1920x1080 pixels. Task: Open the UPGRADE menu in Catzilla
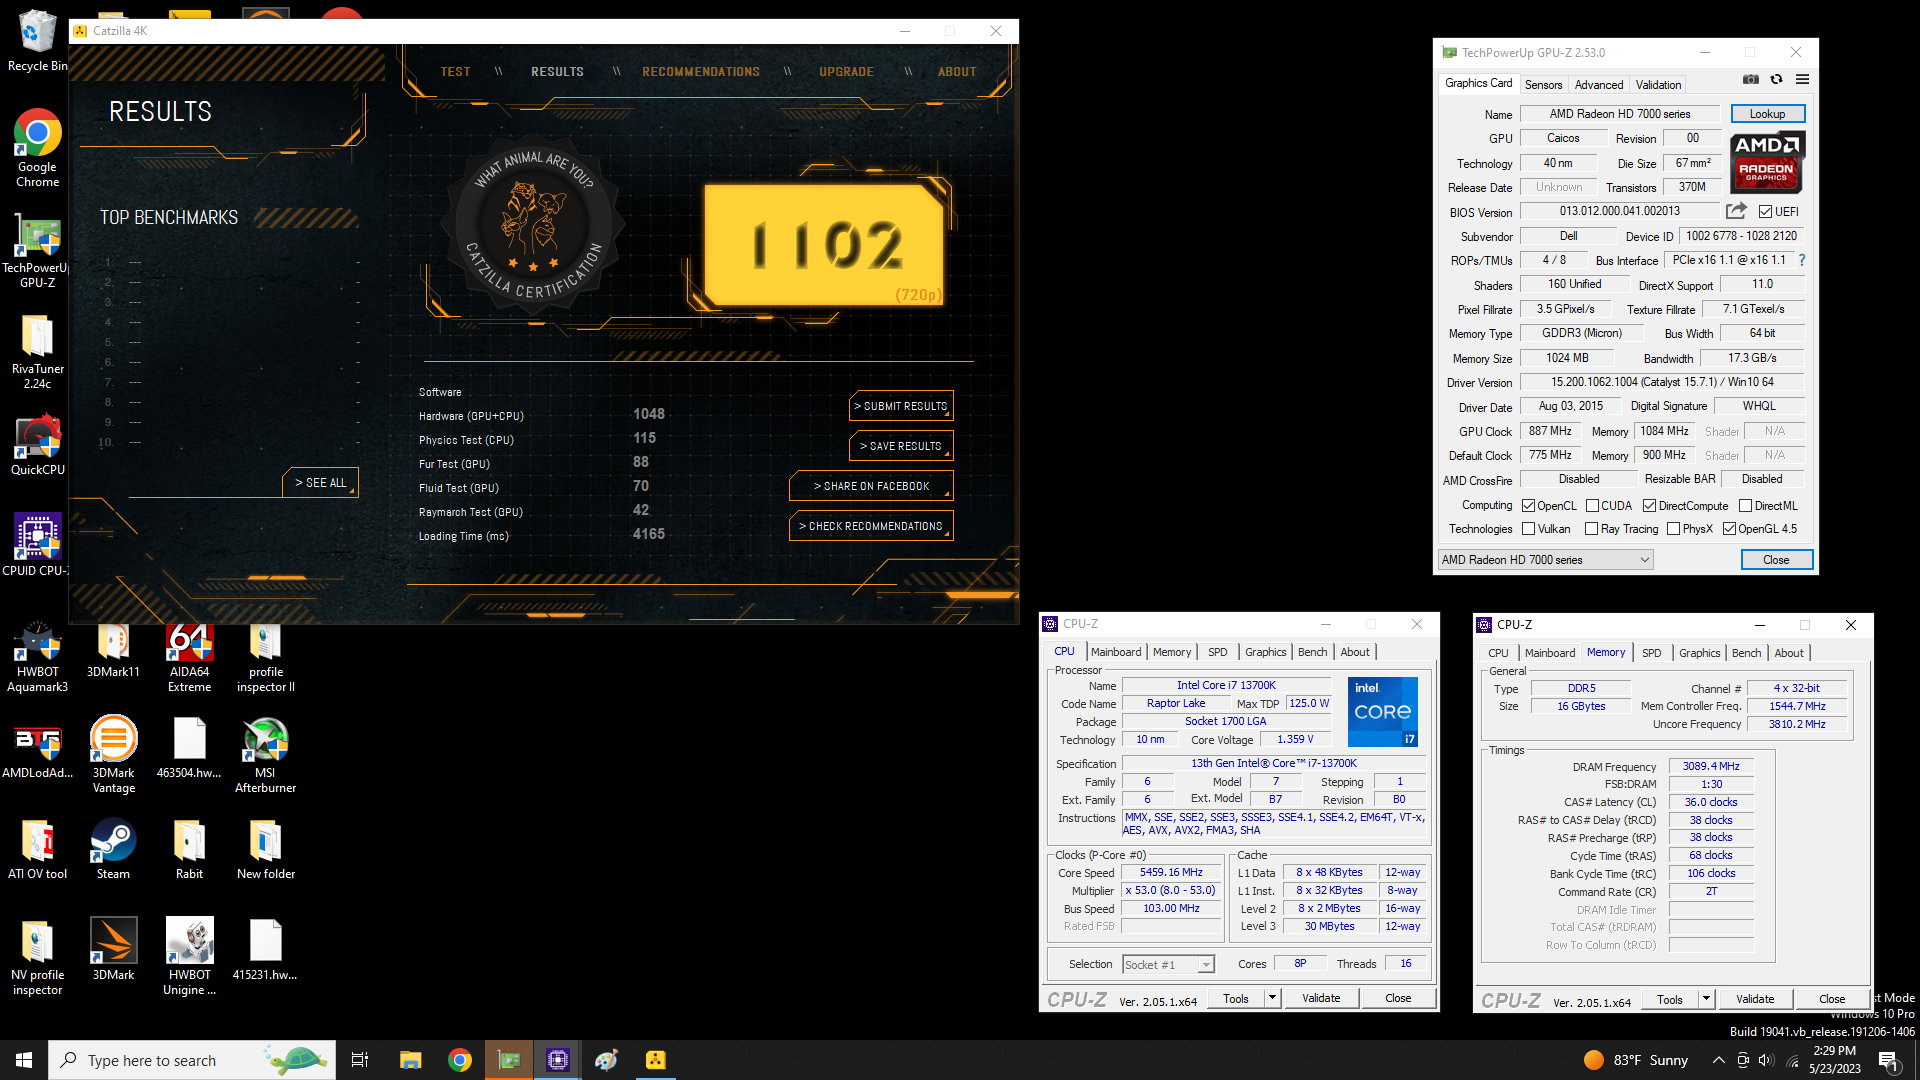click(x=846, y=72)
